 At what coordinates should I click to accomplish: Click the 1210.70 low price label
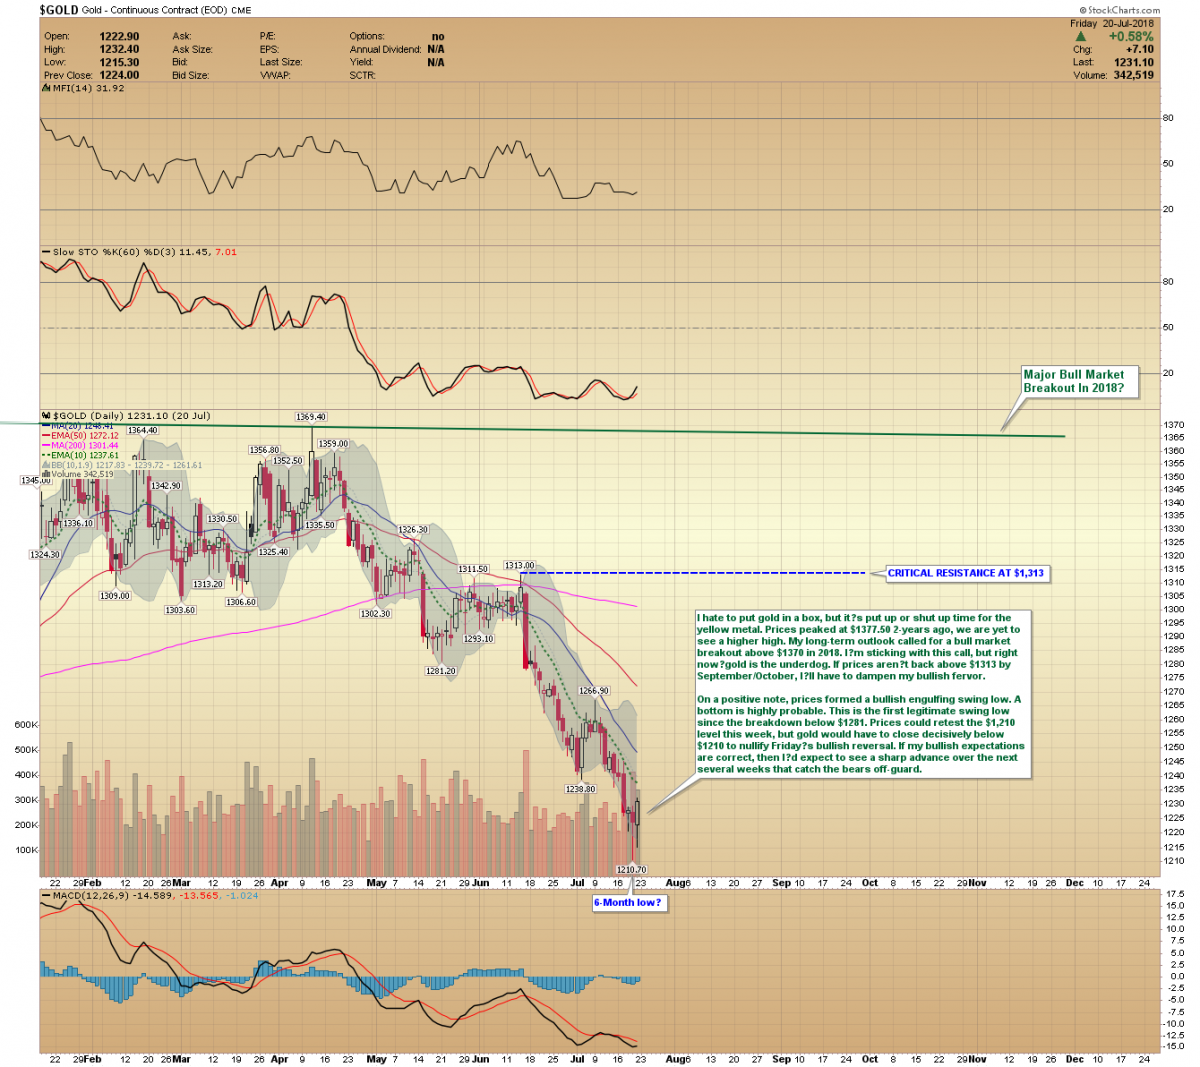(x=631, y=870)
